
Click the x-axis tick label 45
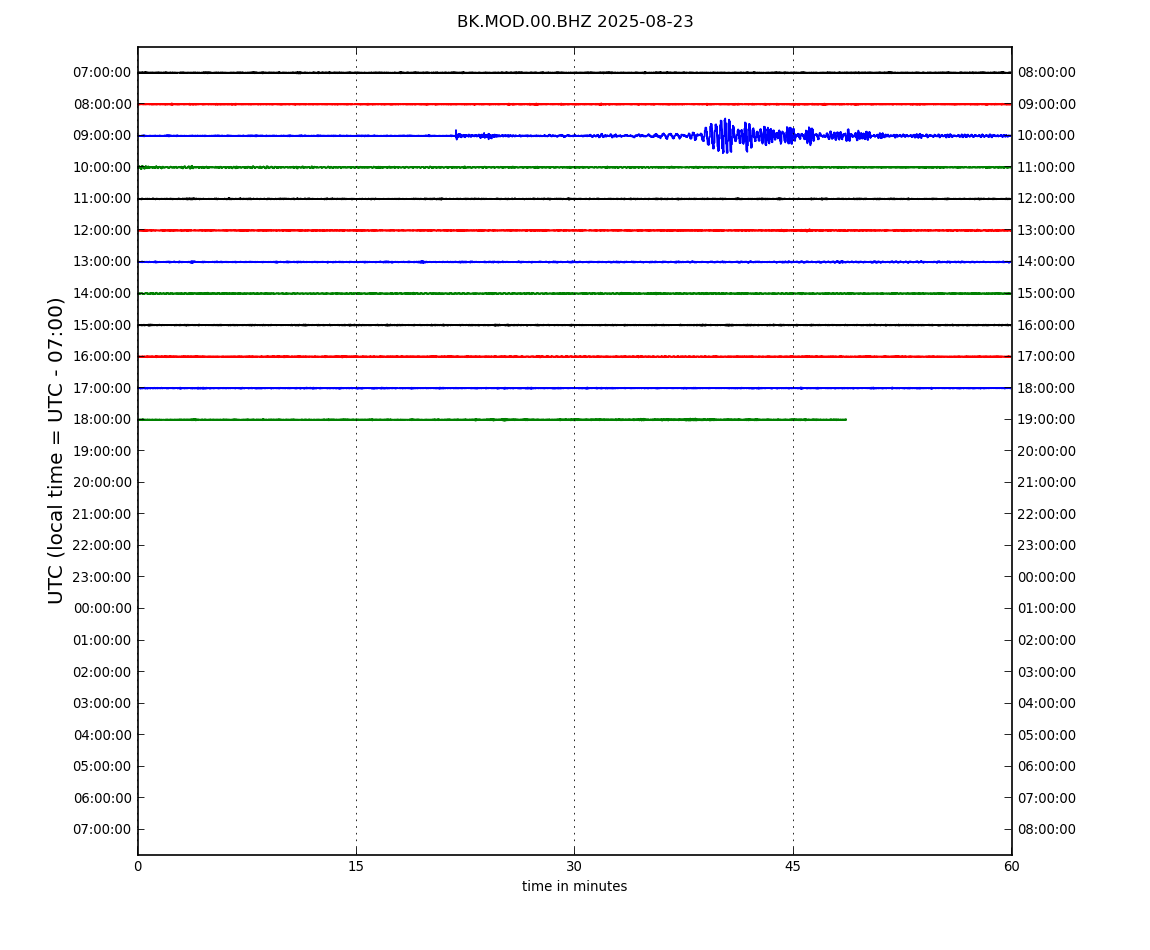pyautogui.click(x=793, y=866)
